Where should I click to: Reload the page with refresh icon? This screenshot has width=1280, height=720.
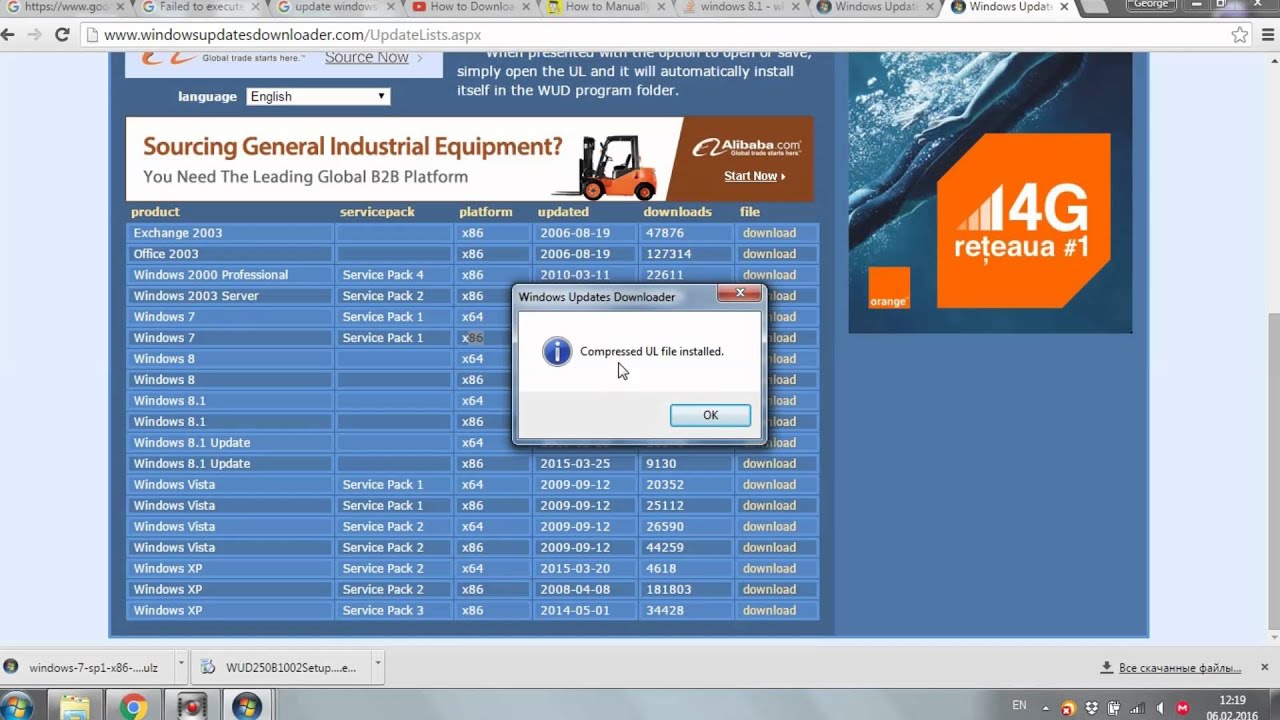point(62,34)
